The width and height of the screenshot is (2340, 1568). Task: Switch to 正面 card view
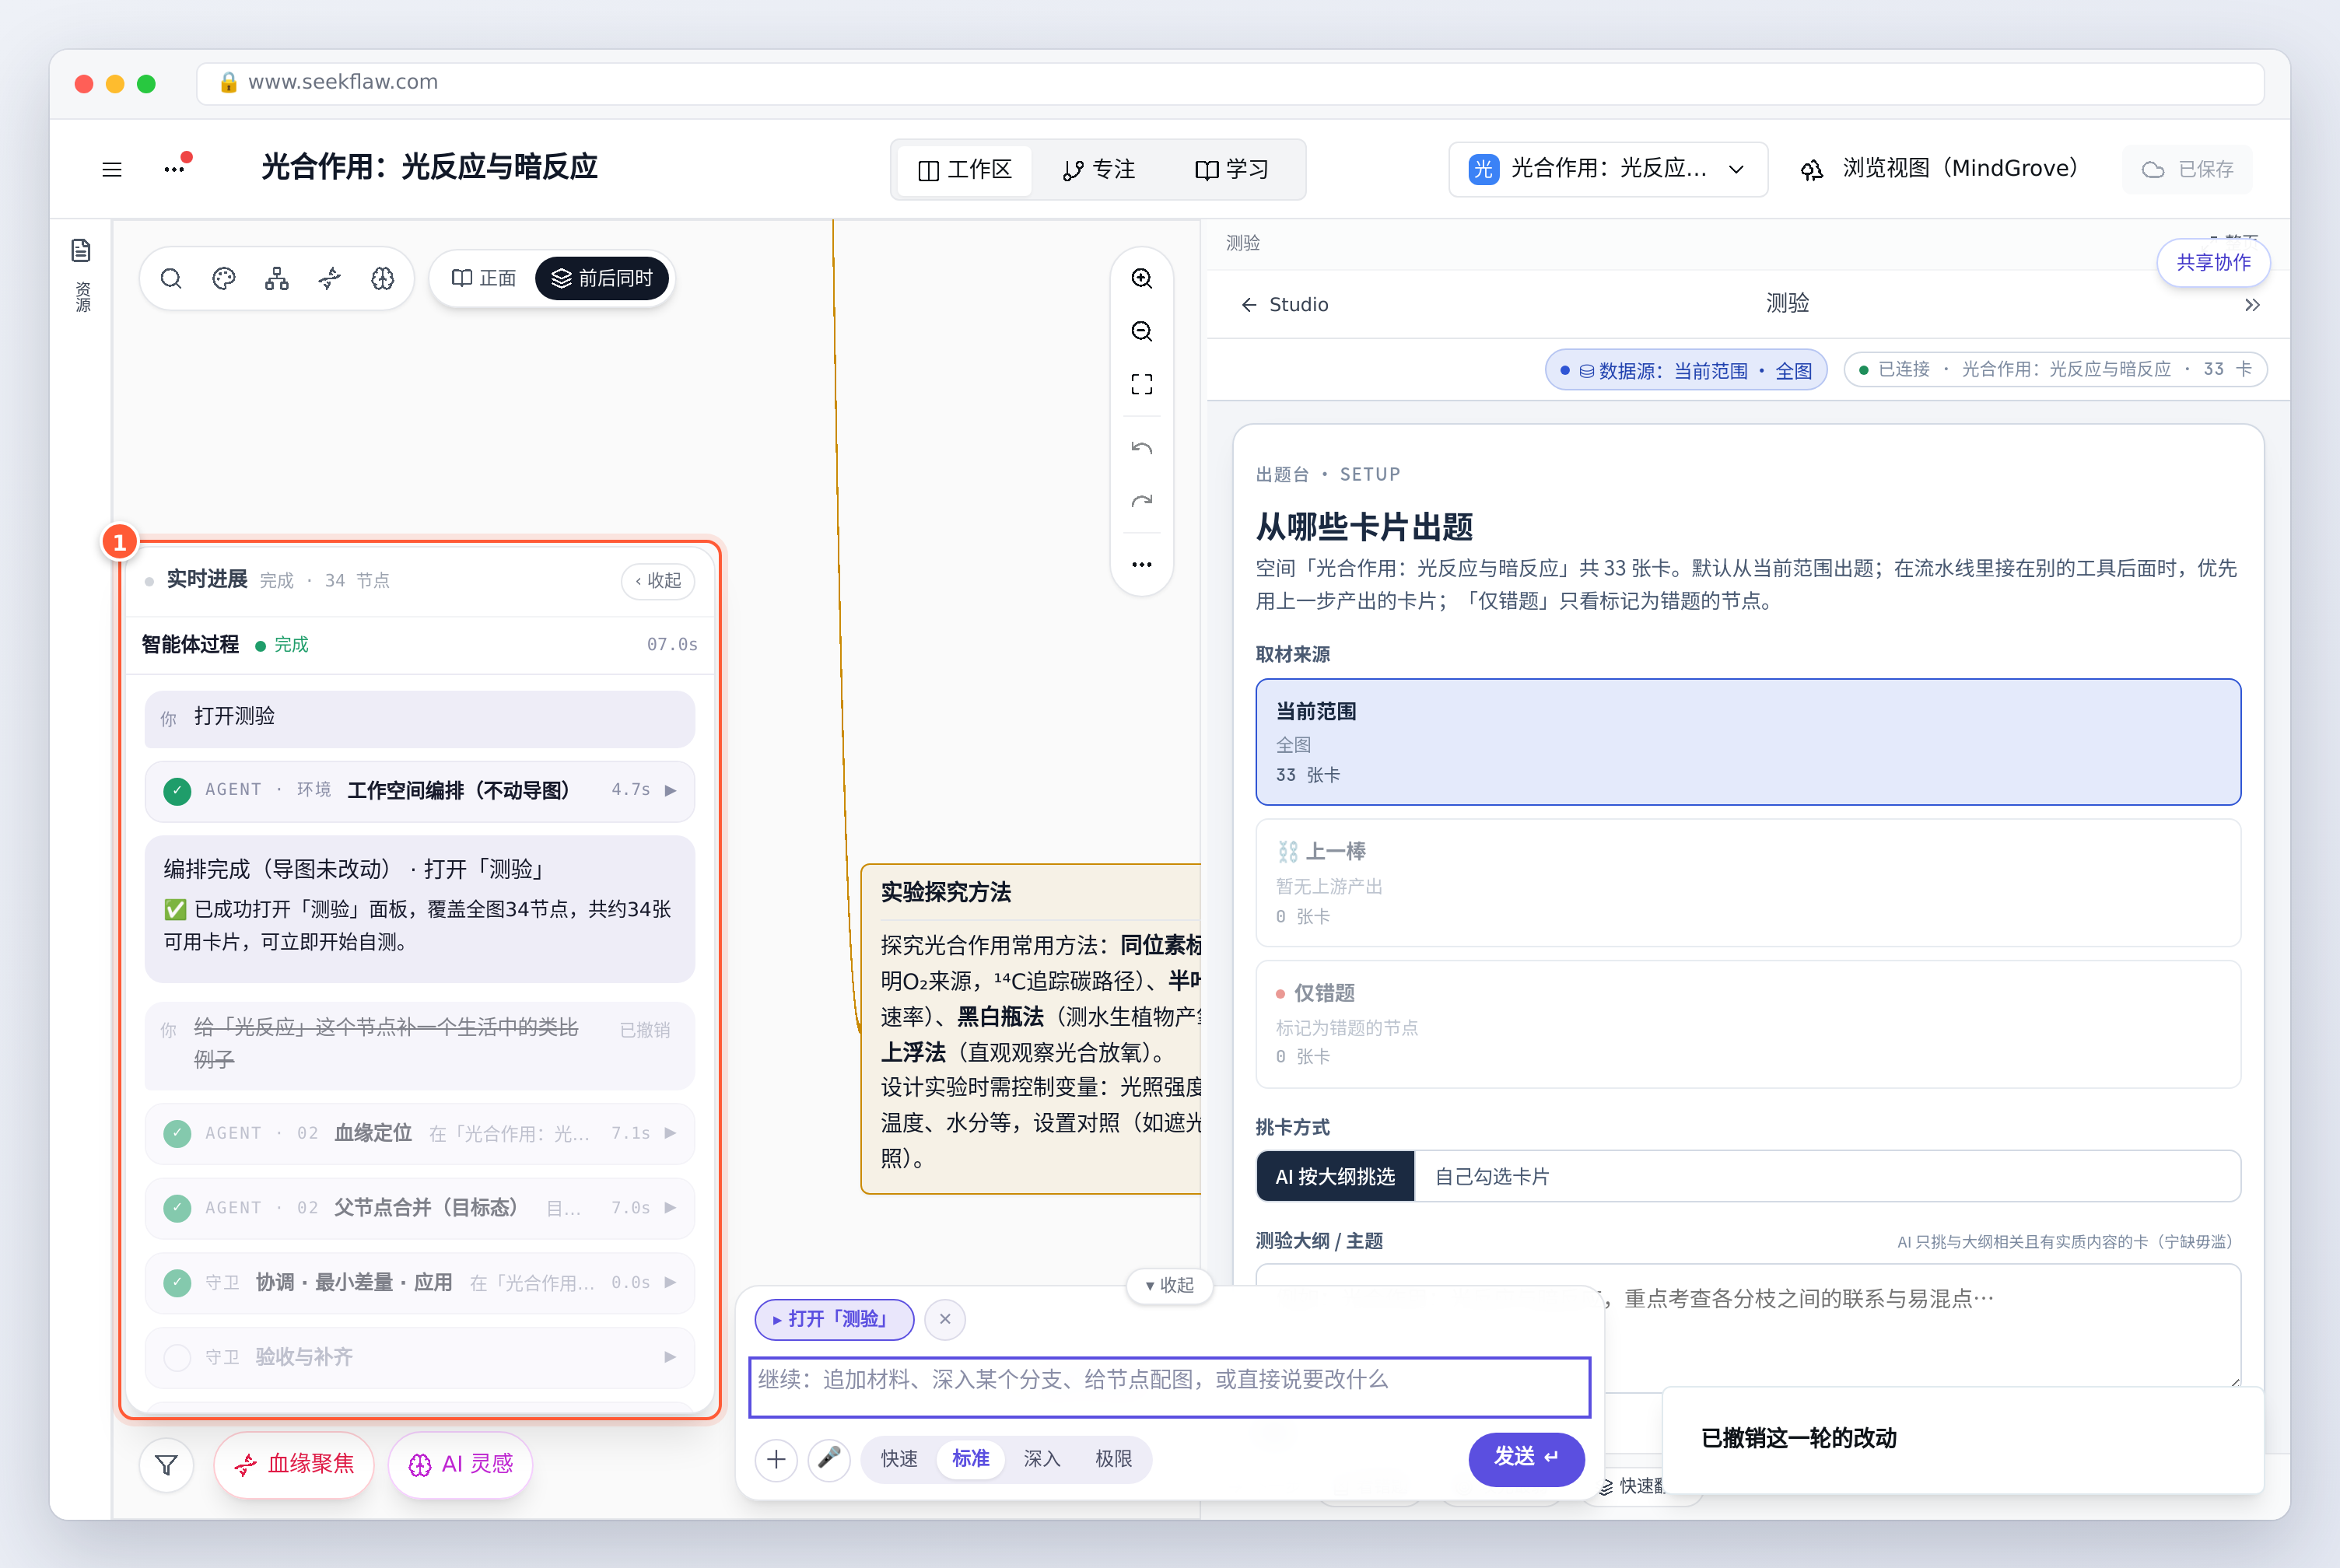(484, 278)
